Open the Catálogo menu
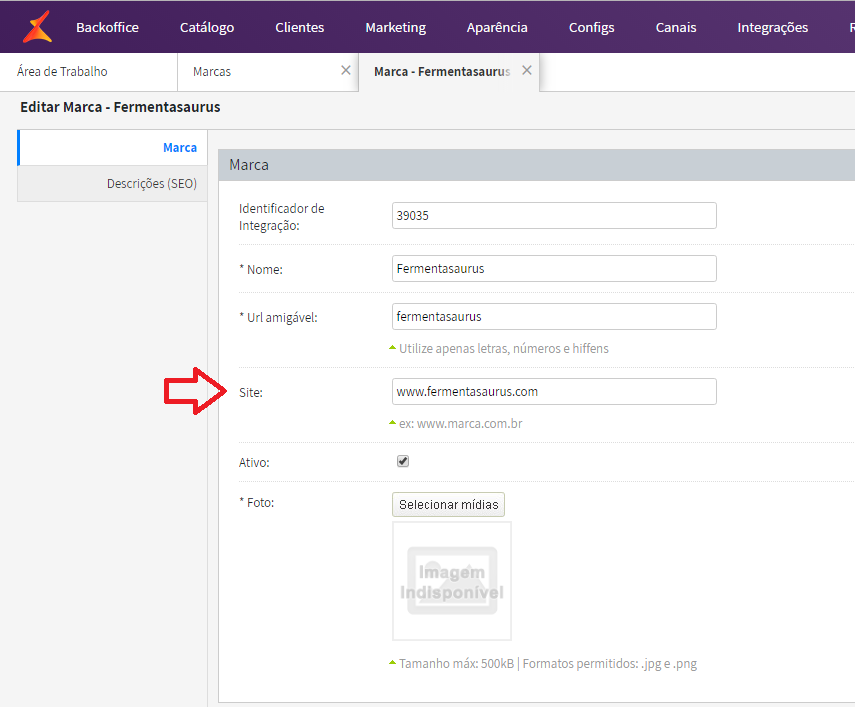 (207, 27)
